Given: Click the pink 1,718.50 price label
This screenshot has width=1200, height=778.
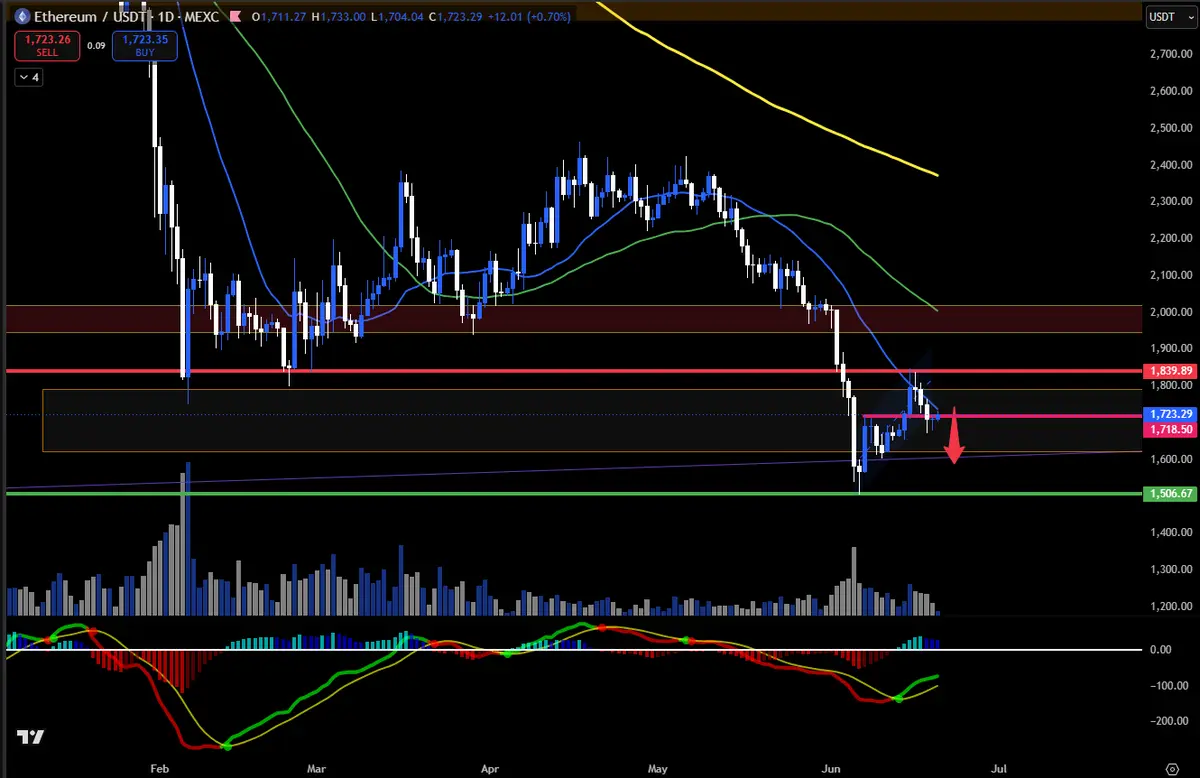Looking at the screenshot, I should click(x=1171, y=428).
